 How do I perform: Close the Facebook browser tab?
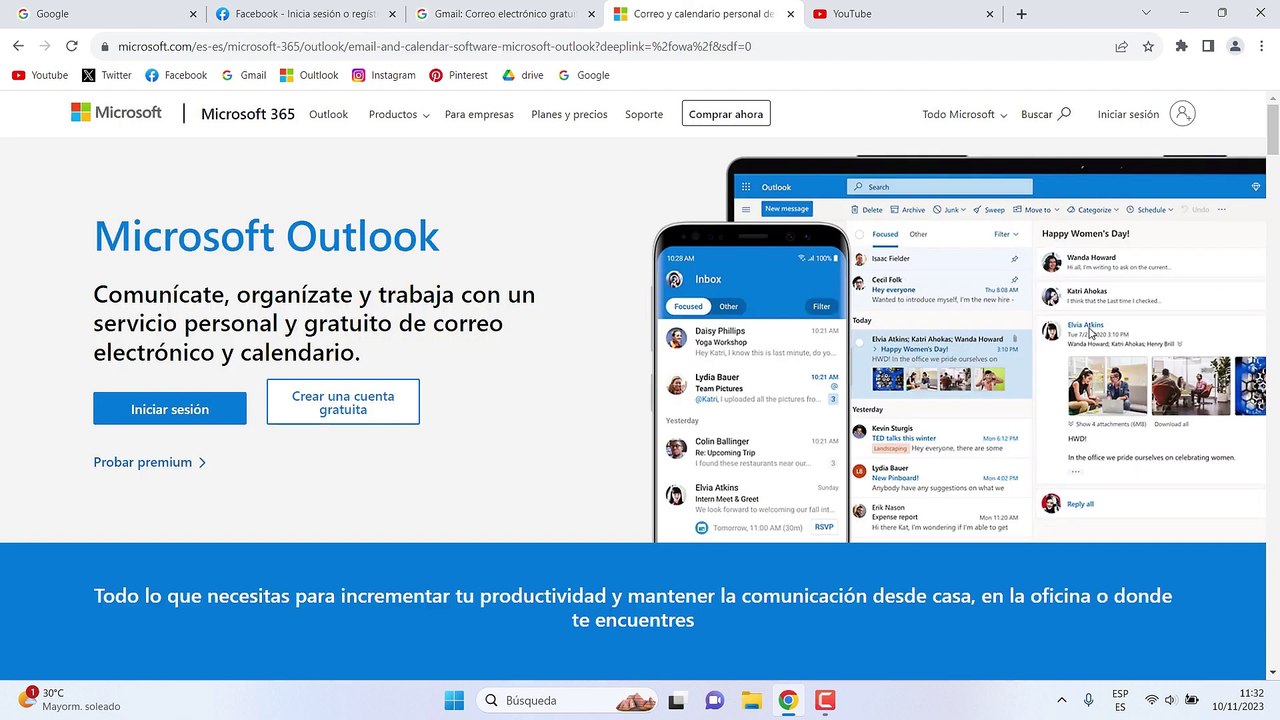click(x=392, y=14)
